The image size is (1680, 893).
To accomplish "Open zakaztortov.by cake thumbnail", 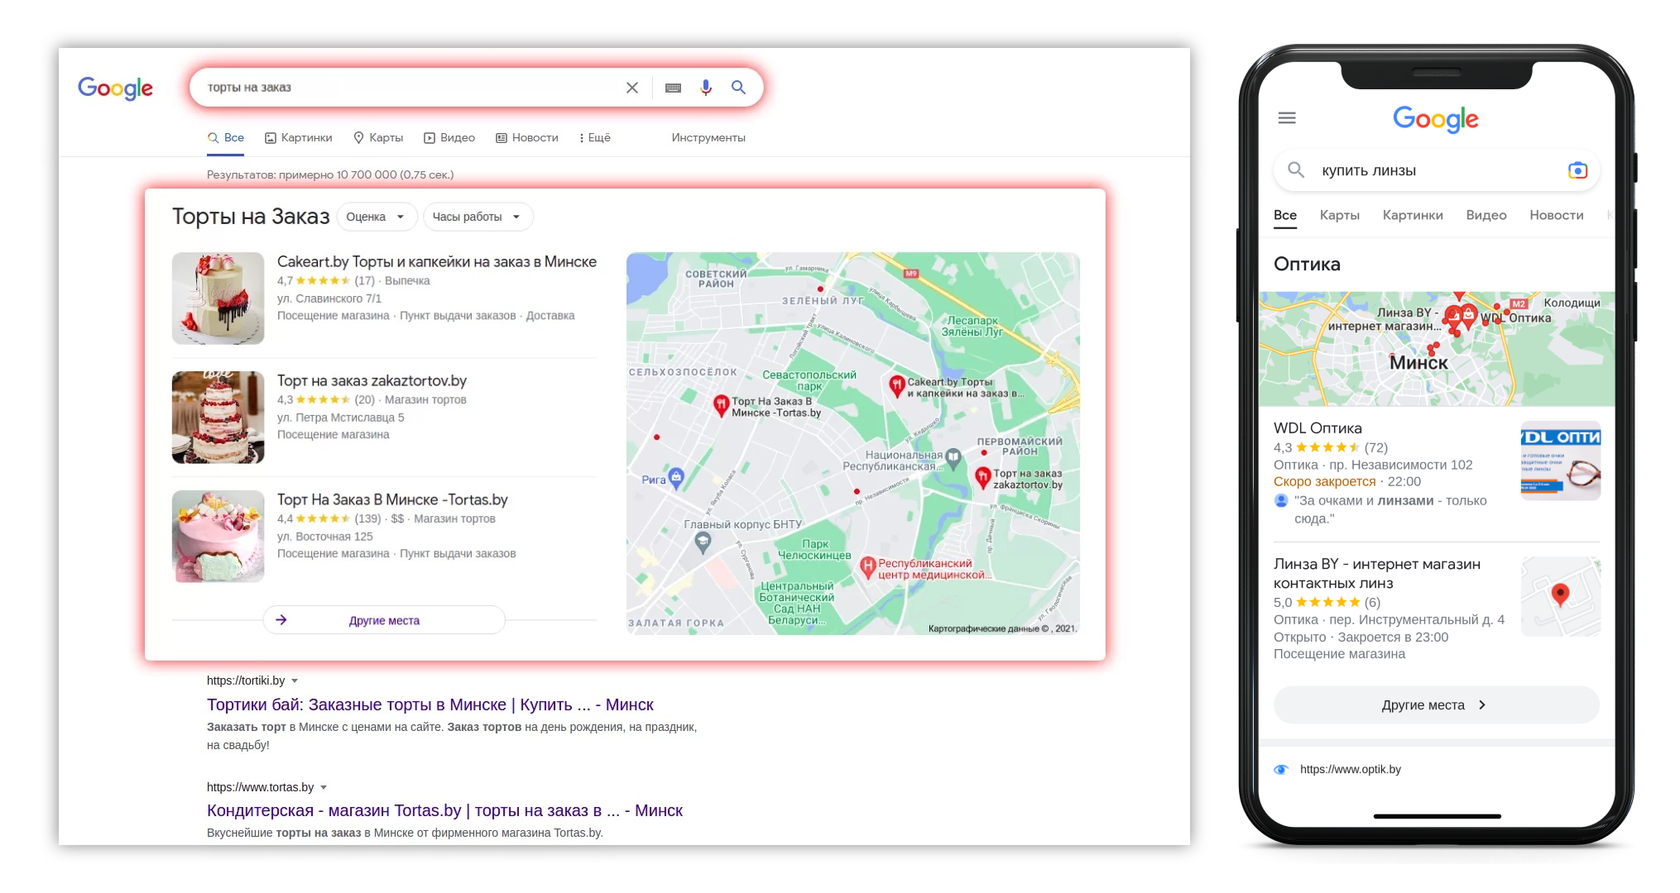I will 218,417.
